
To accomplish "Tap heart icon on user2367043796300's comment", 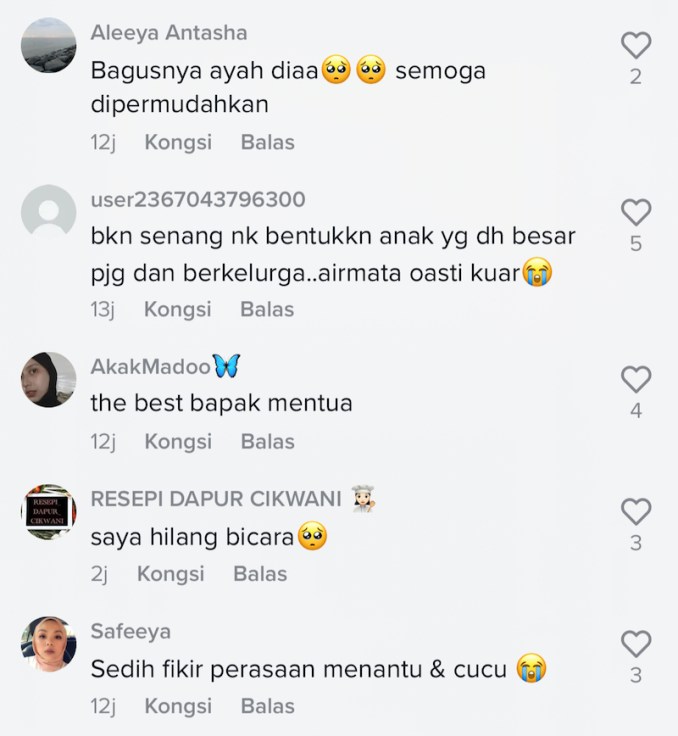I will coord(636,212).
